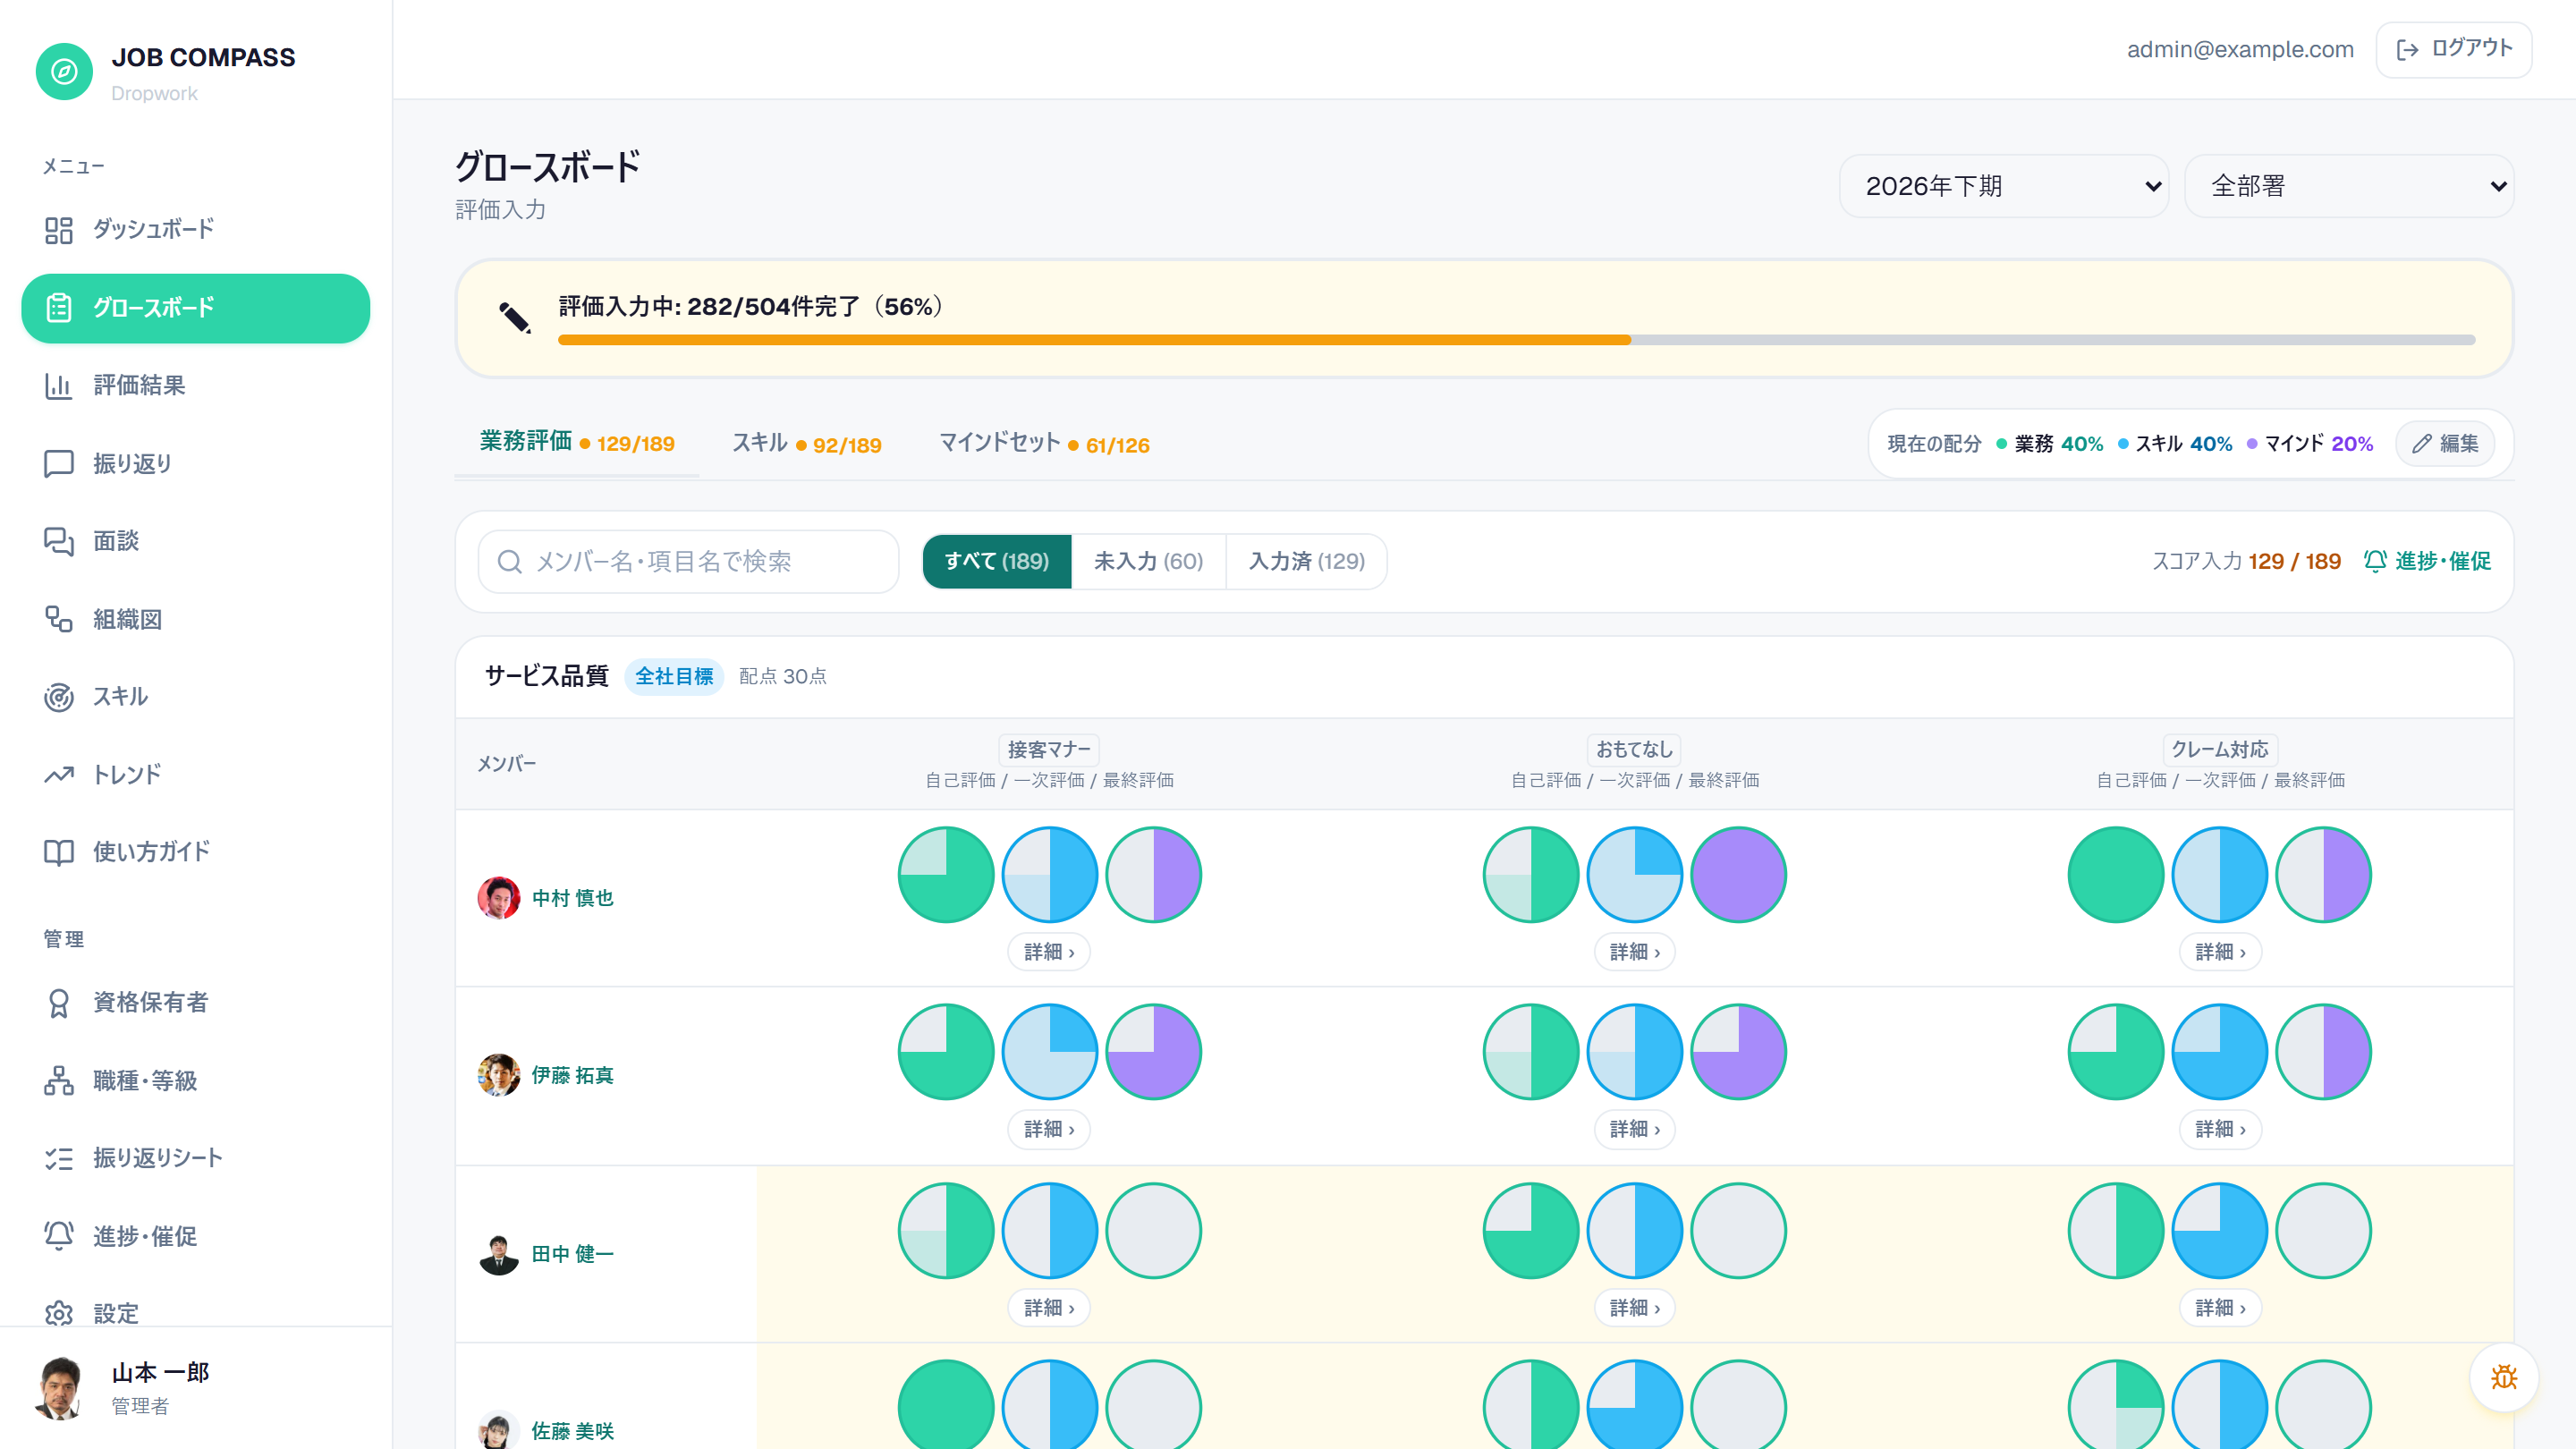Screen dimensions: 2576x1449
Task: Open the 進捗・催促 bell icon in sidebar
Action: [59, 1236]
